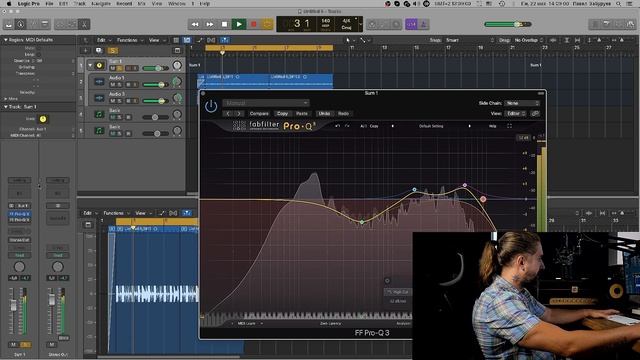
Task: Open the Track menu
Action: (x=80, y=4)
